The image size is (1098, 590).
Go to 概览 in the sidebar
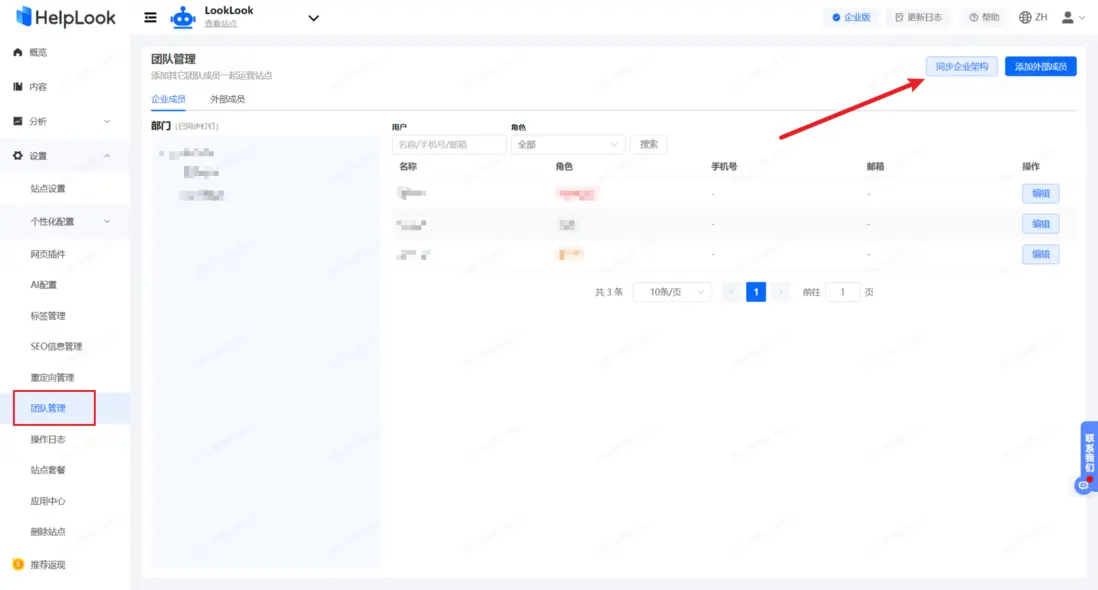click(38, 52)
